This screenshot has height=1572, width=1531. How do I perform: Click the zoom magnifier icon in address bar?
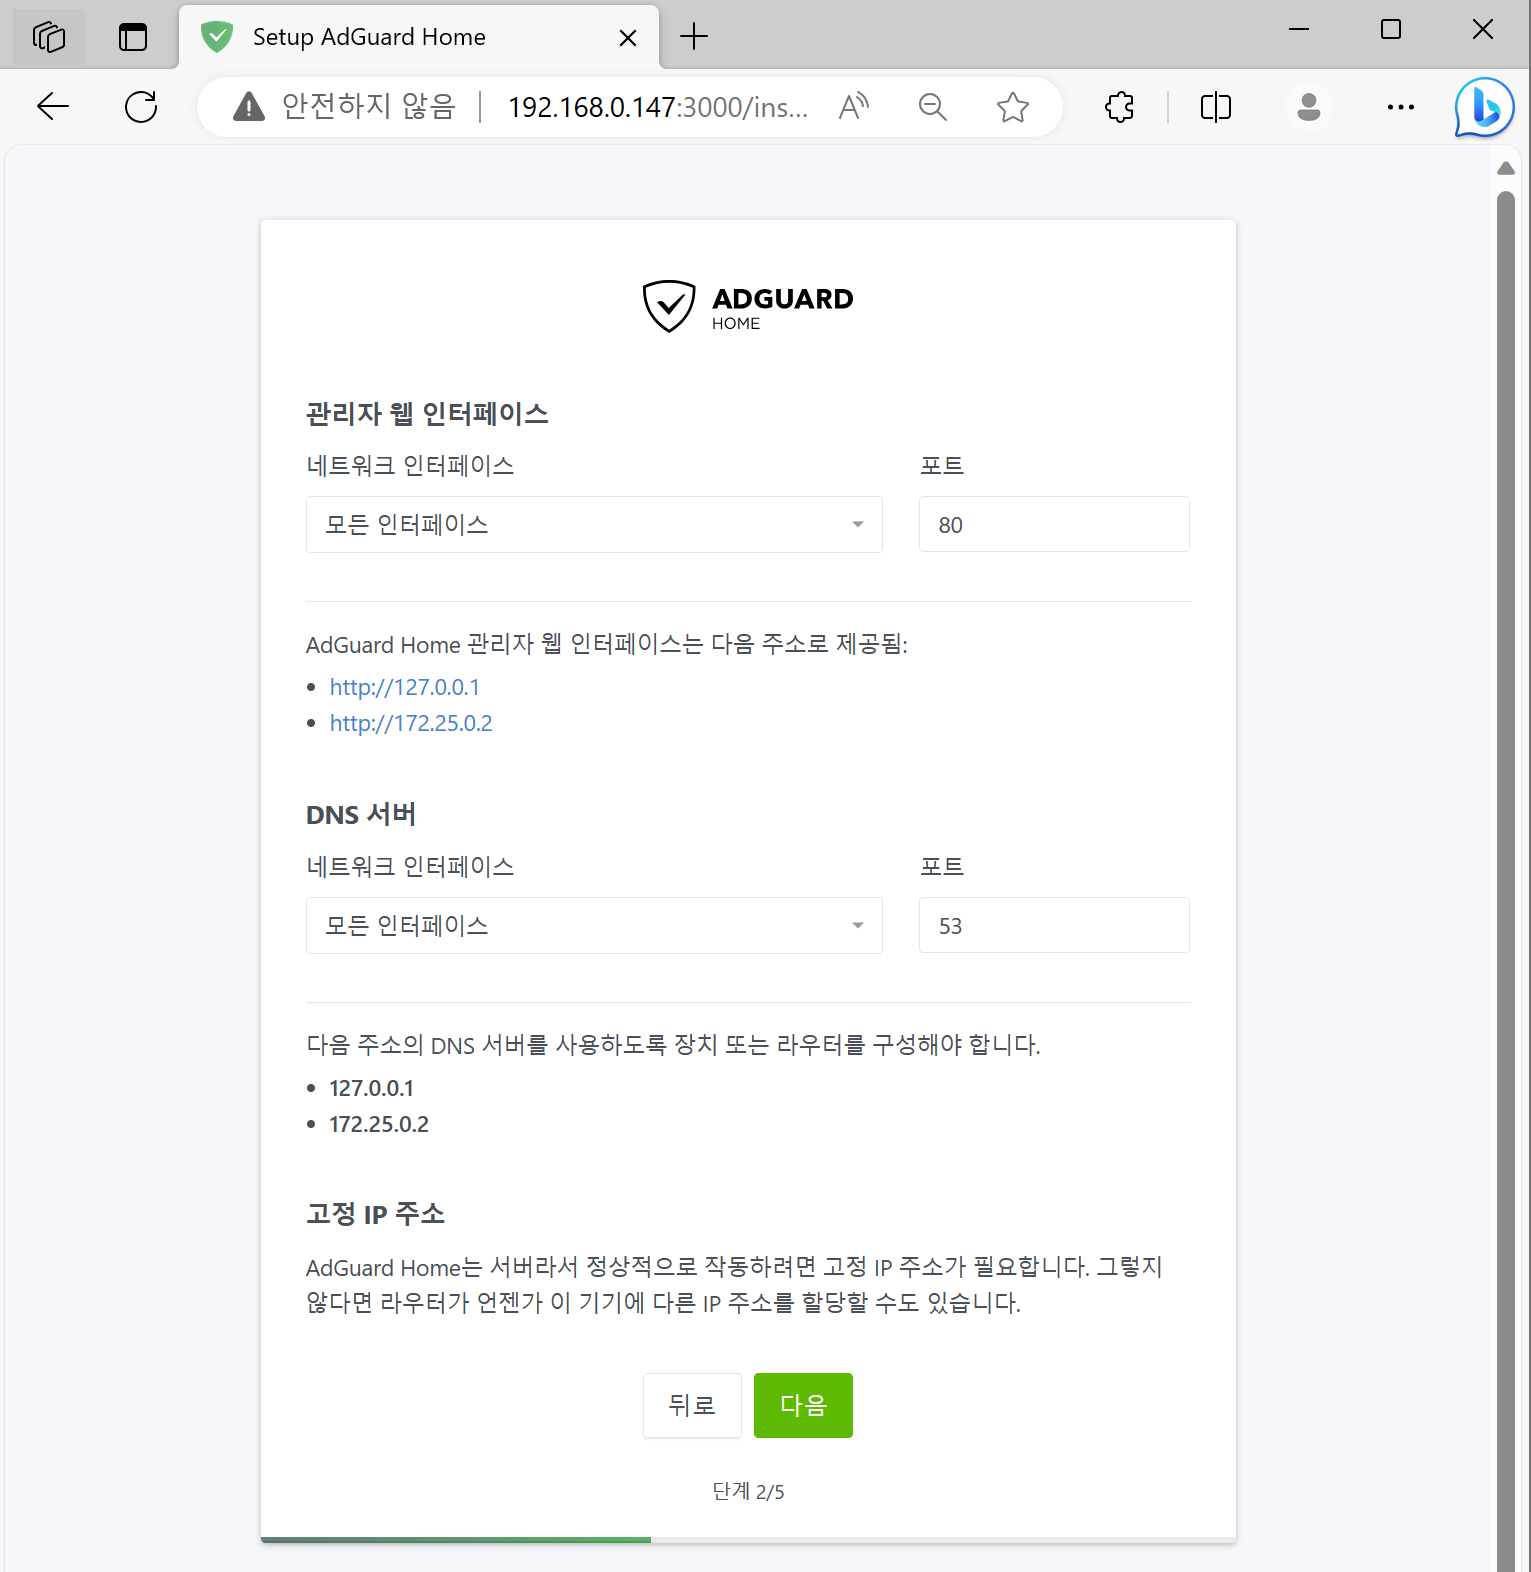point(933,106)
